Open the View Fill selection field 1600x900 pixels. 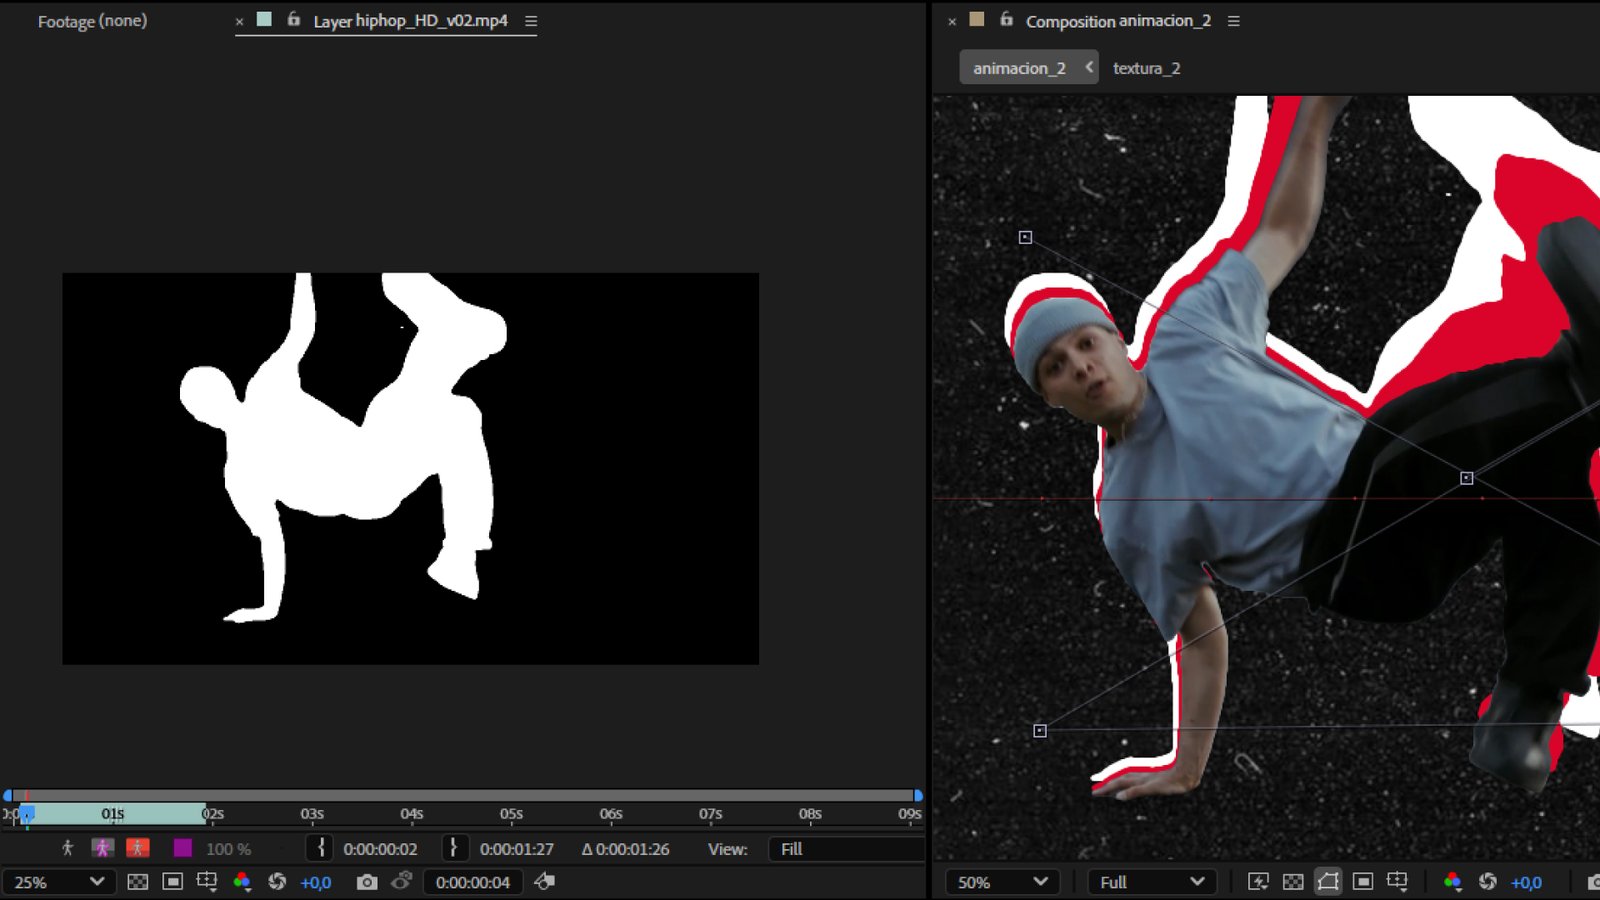pyautogui.click(x=846, y=848)
